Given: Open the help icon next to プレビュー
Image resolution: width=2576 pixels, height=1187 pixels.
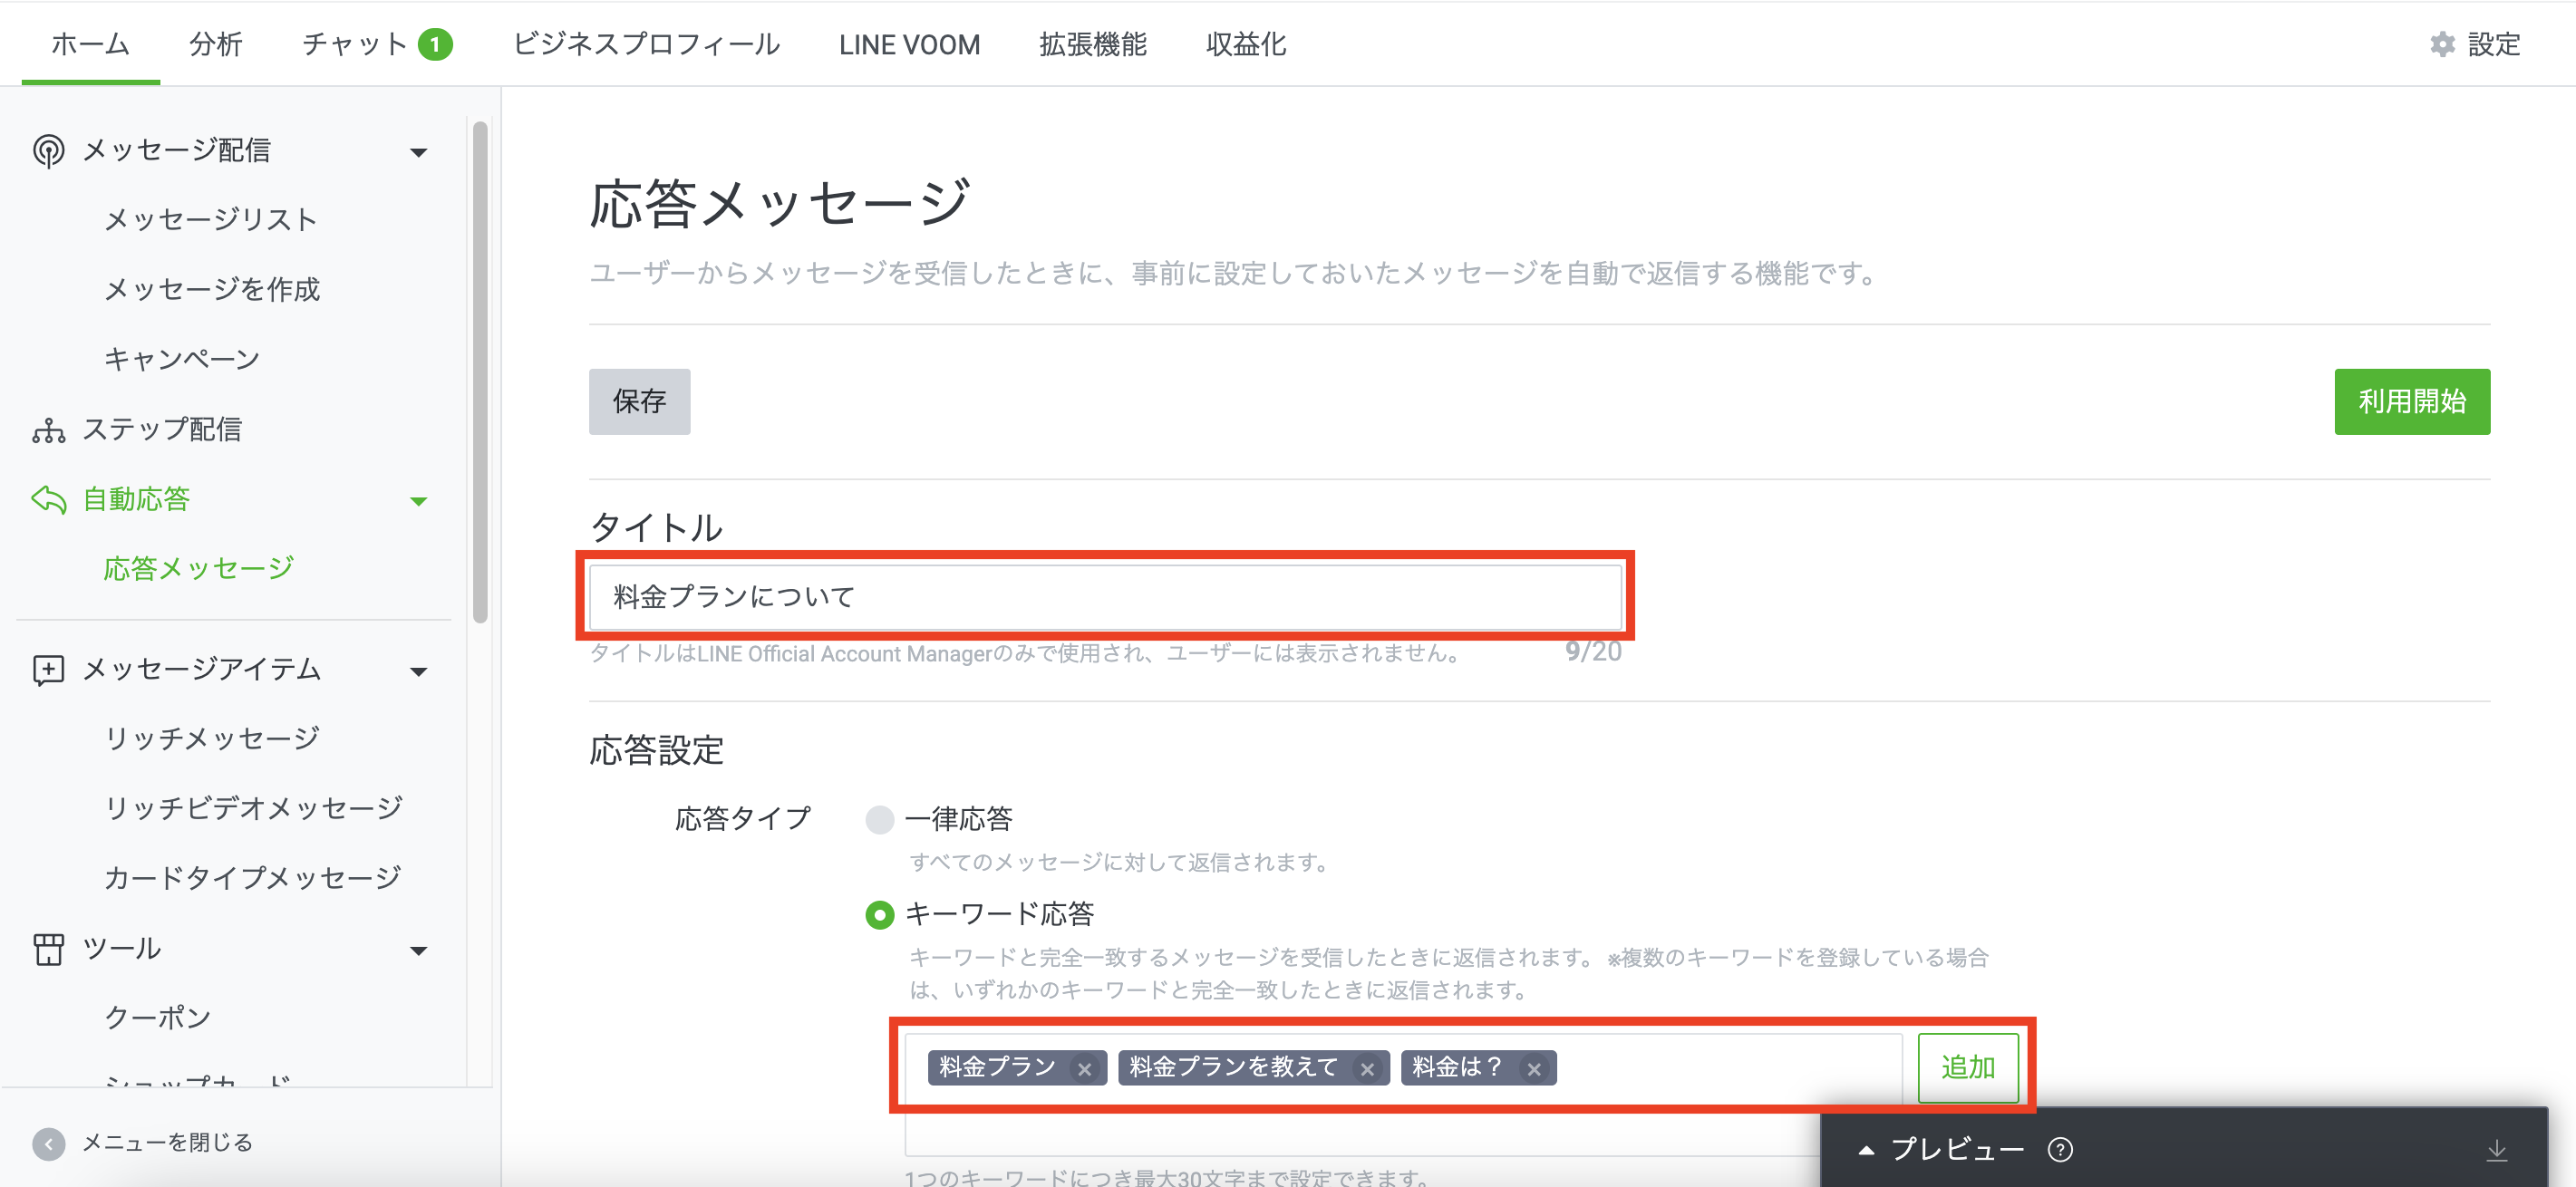Looking at the screenshot, I should tap(2060, 1149).
